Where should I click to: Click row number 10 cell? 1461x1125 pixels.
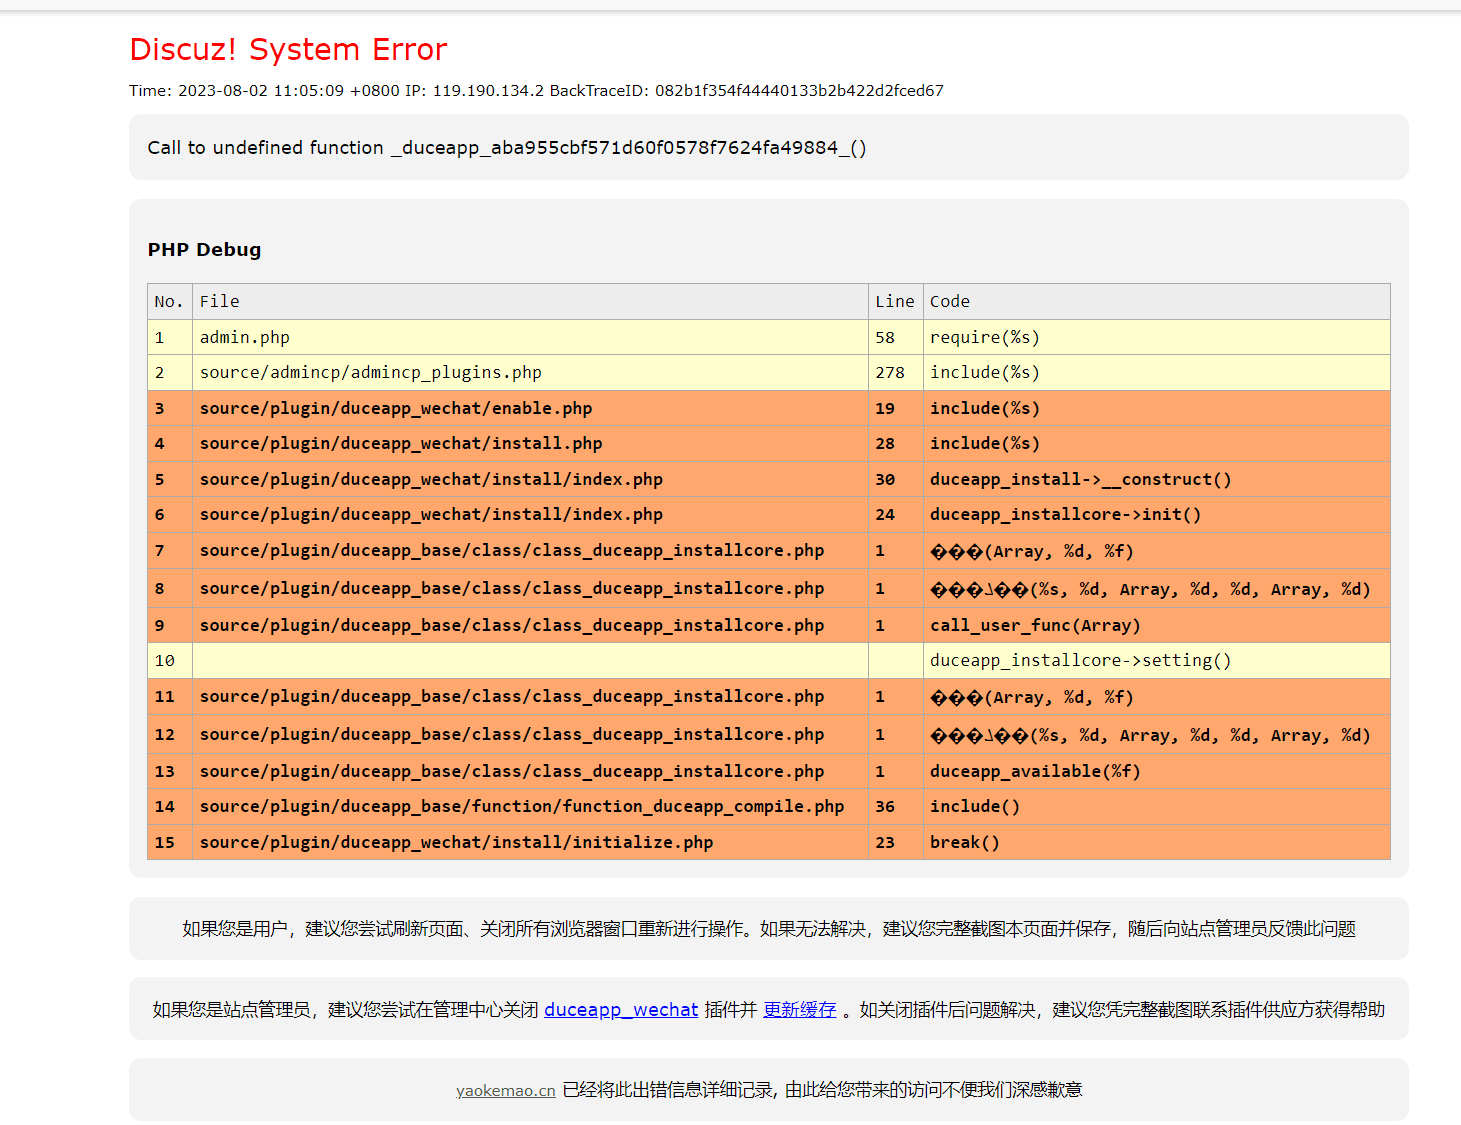170,660
